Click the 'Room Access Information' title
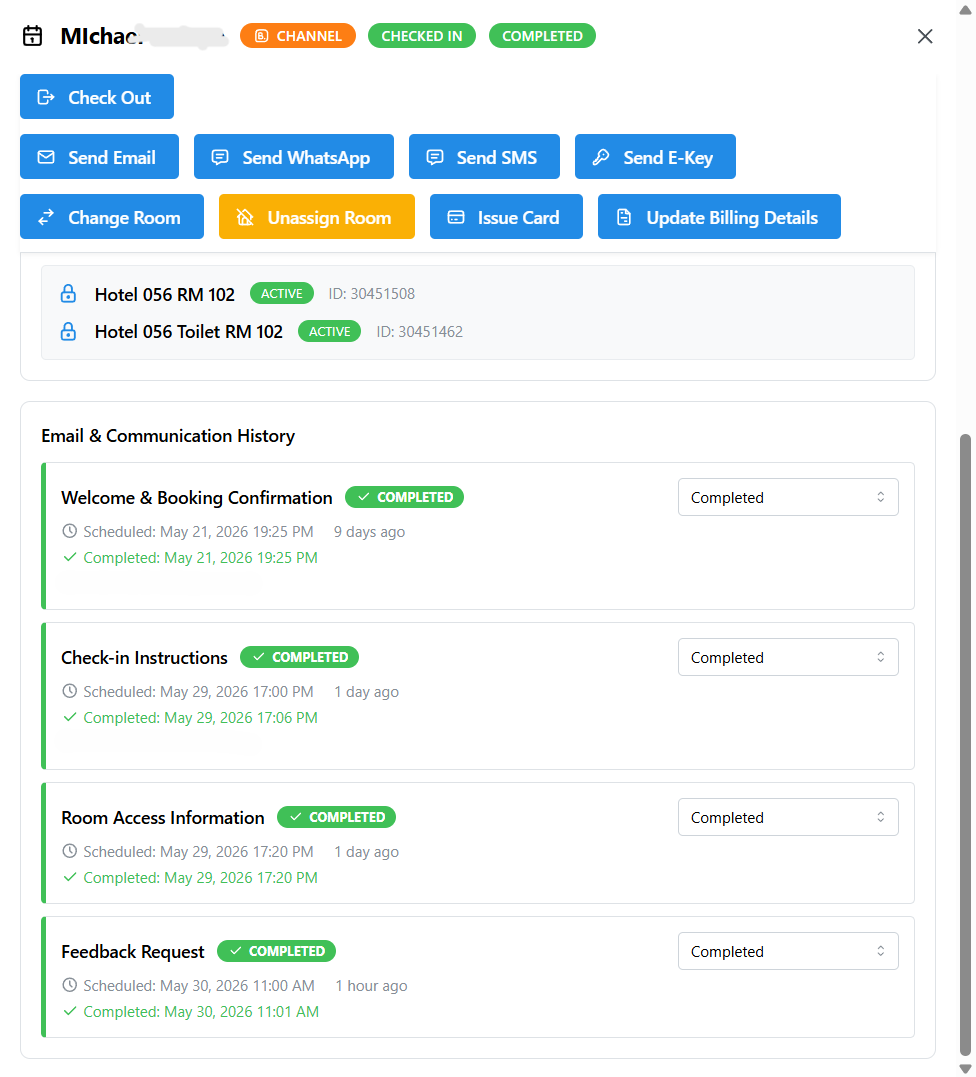The image size is (976, 1077). 163,818
